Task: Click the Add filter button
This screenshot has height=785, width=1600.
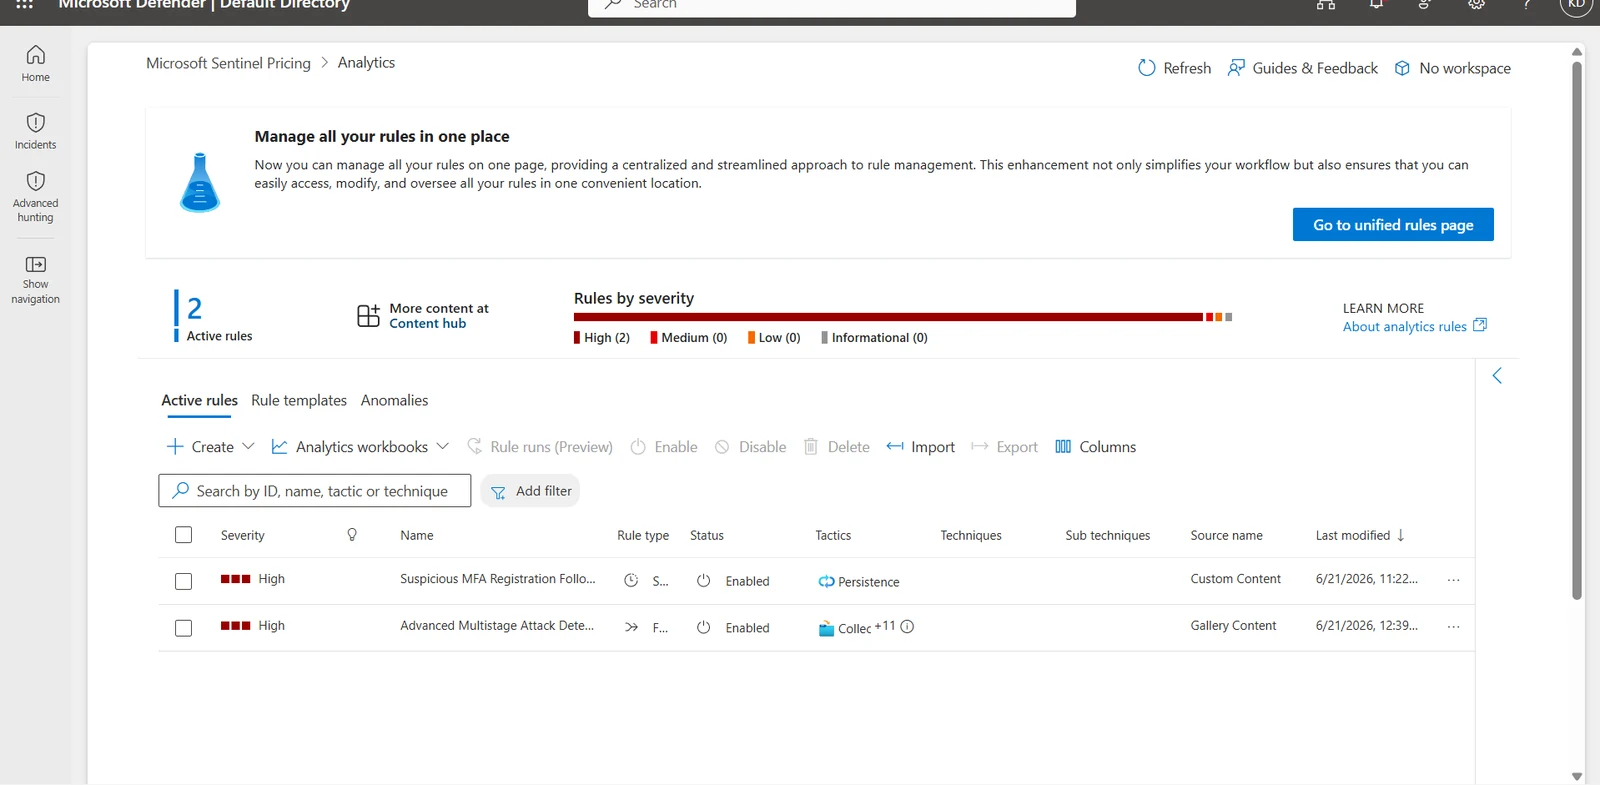Action: click(530, 491)
